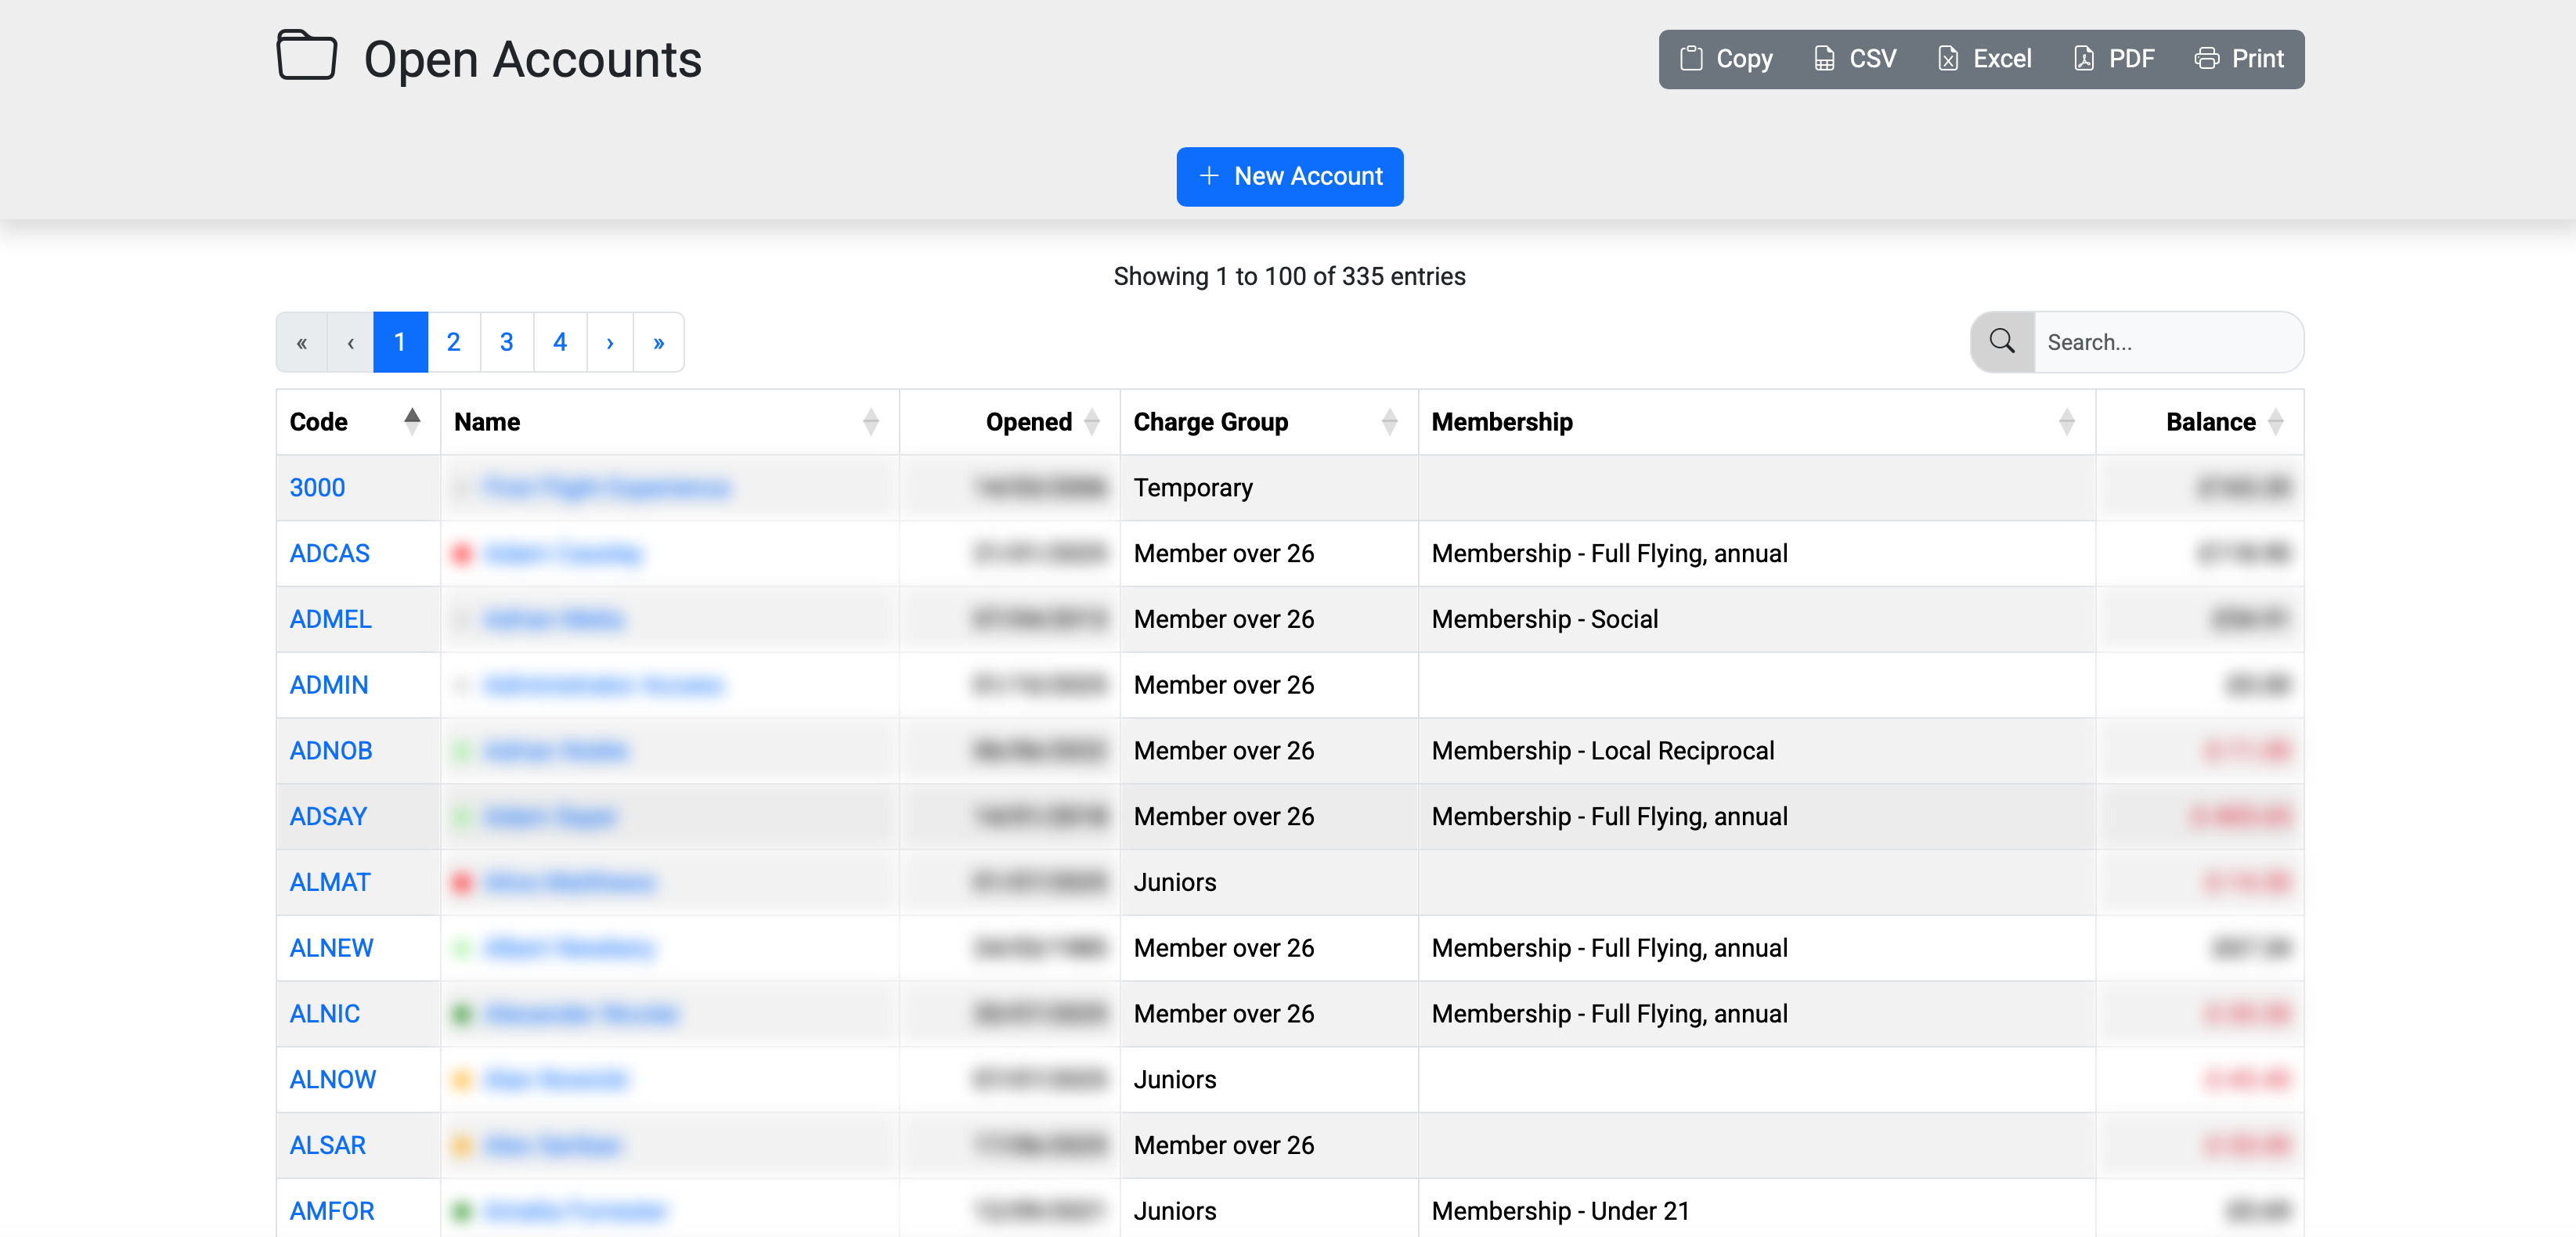Click the green status dot beside ALNIC
Screen dimensions: 2576x1237
462,1013
